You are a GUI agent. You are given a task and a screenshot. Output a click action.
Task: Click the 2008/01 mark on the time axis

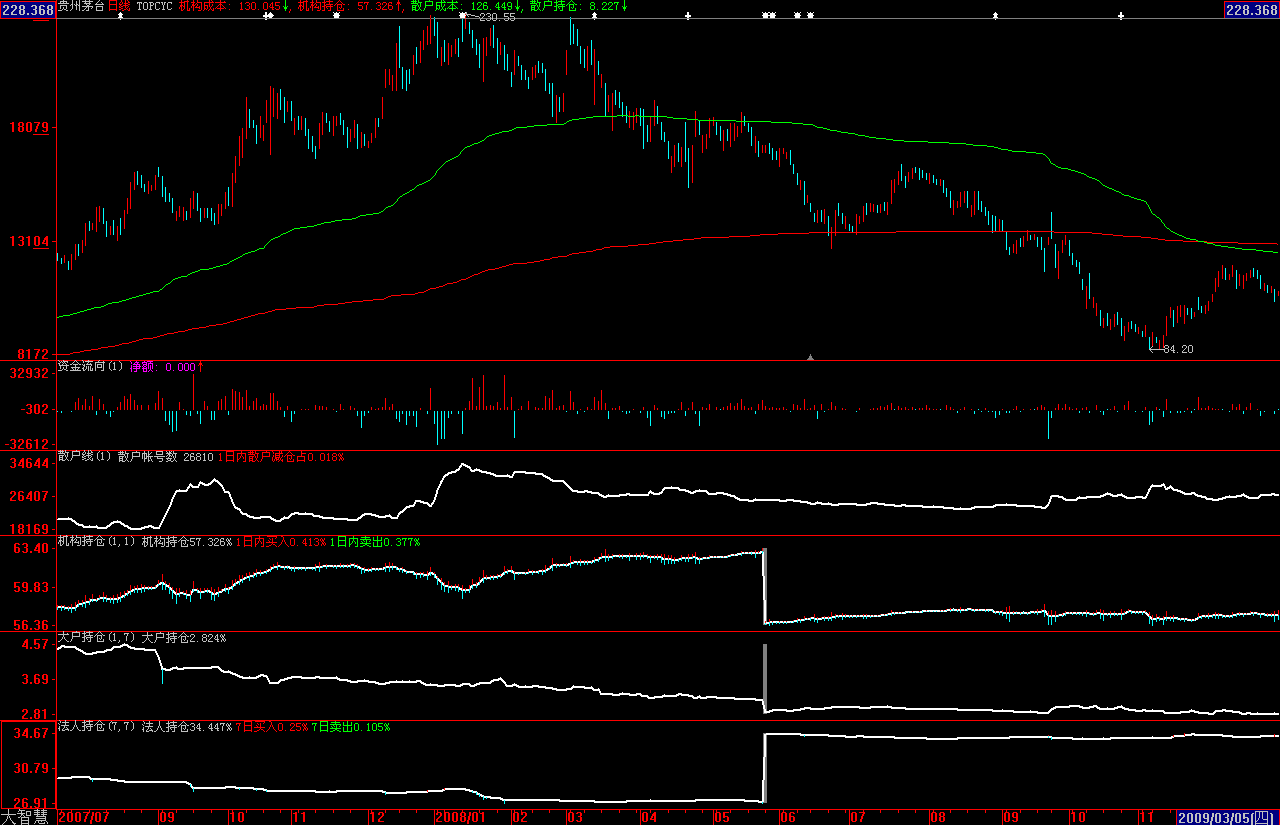tap(460, 818)
